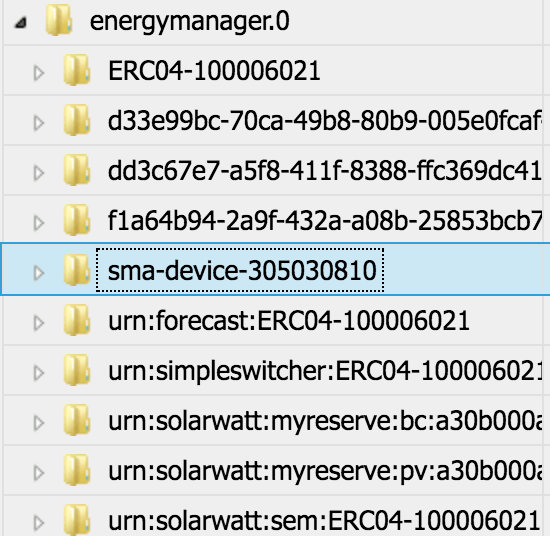The image size is (550, 536).
Task: Select the energymanager.0 root label
Action: (x=190, y=22)
